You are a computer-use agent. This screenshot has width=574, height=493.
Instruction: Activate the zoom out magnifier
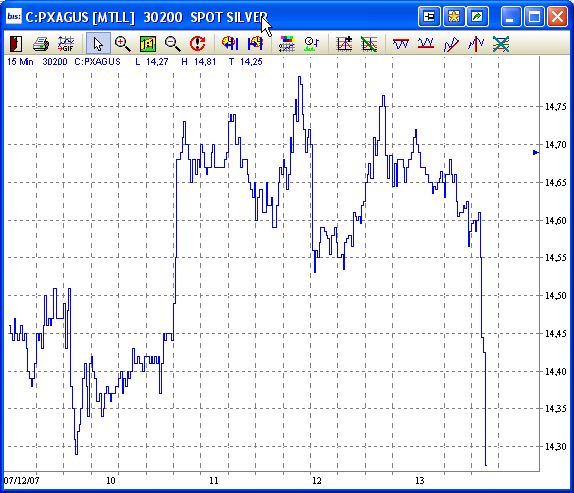click(172, 44)
